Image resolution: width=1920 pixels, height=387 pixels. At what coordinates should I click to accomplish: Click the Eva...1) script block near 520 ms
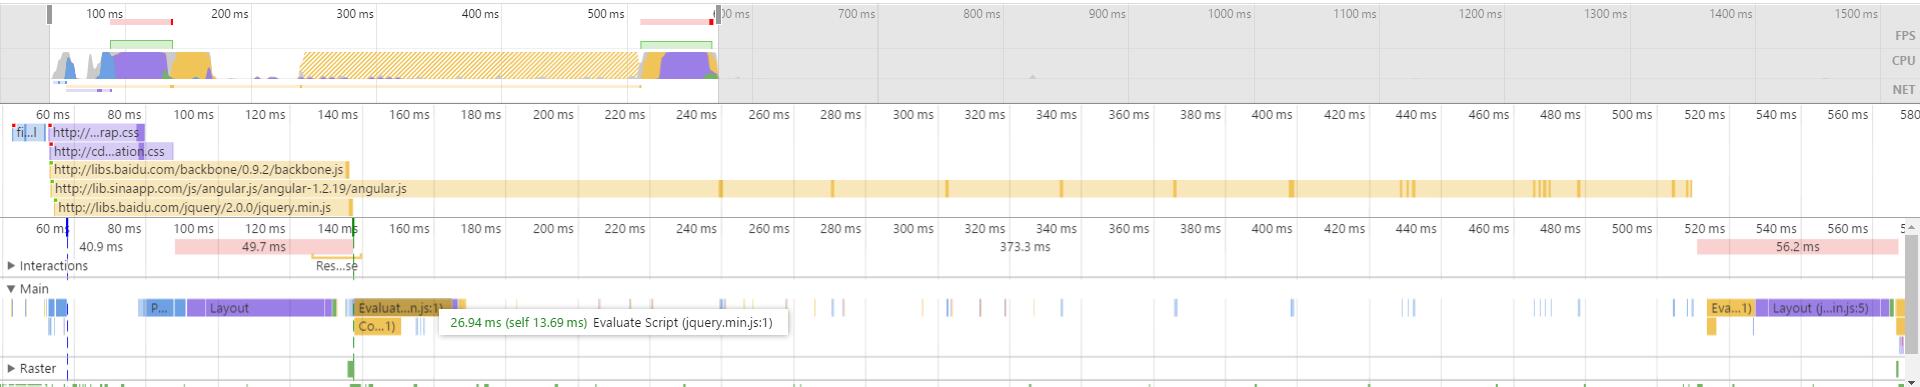click(1730, 308)
